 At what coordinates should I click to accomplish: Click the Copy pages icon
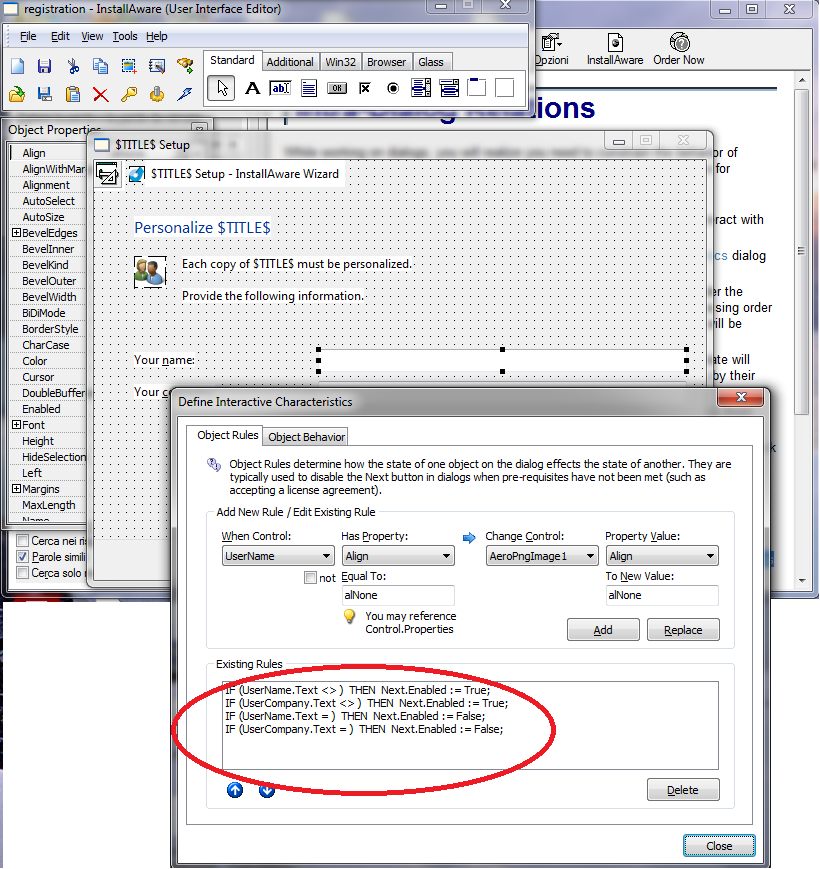(100, 66)
